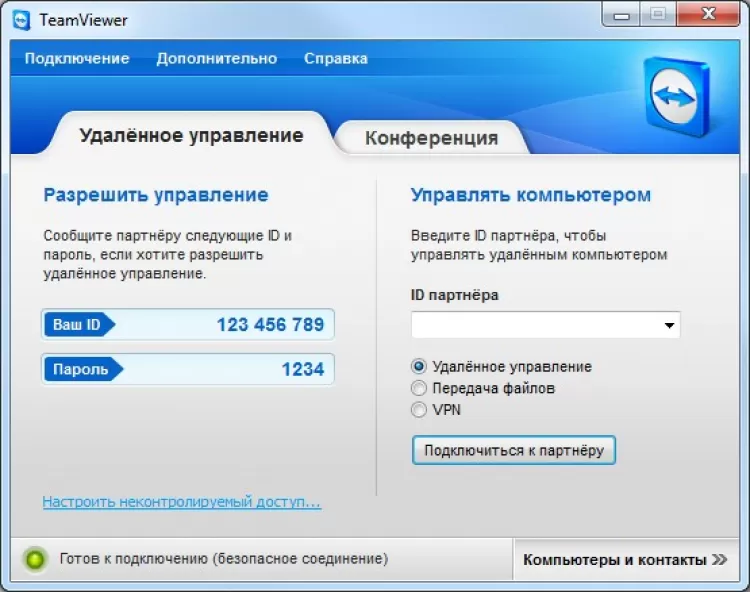
Task: Switch to the Конференция tab
Action: (431, 138)
